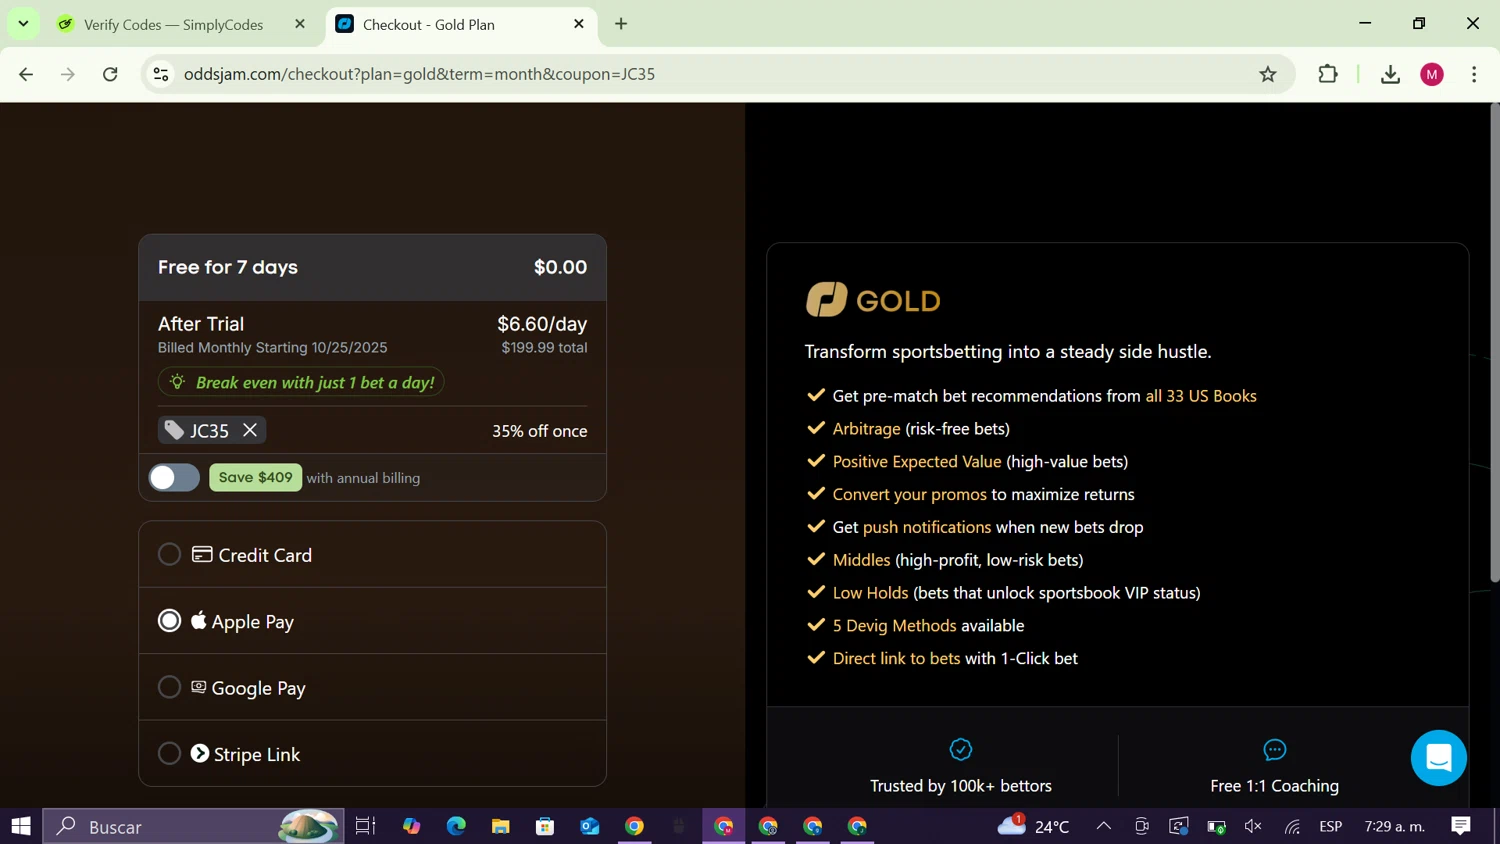Click the $6.60/day price
1500x844 pixels.
point(542,324)
